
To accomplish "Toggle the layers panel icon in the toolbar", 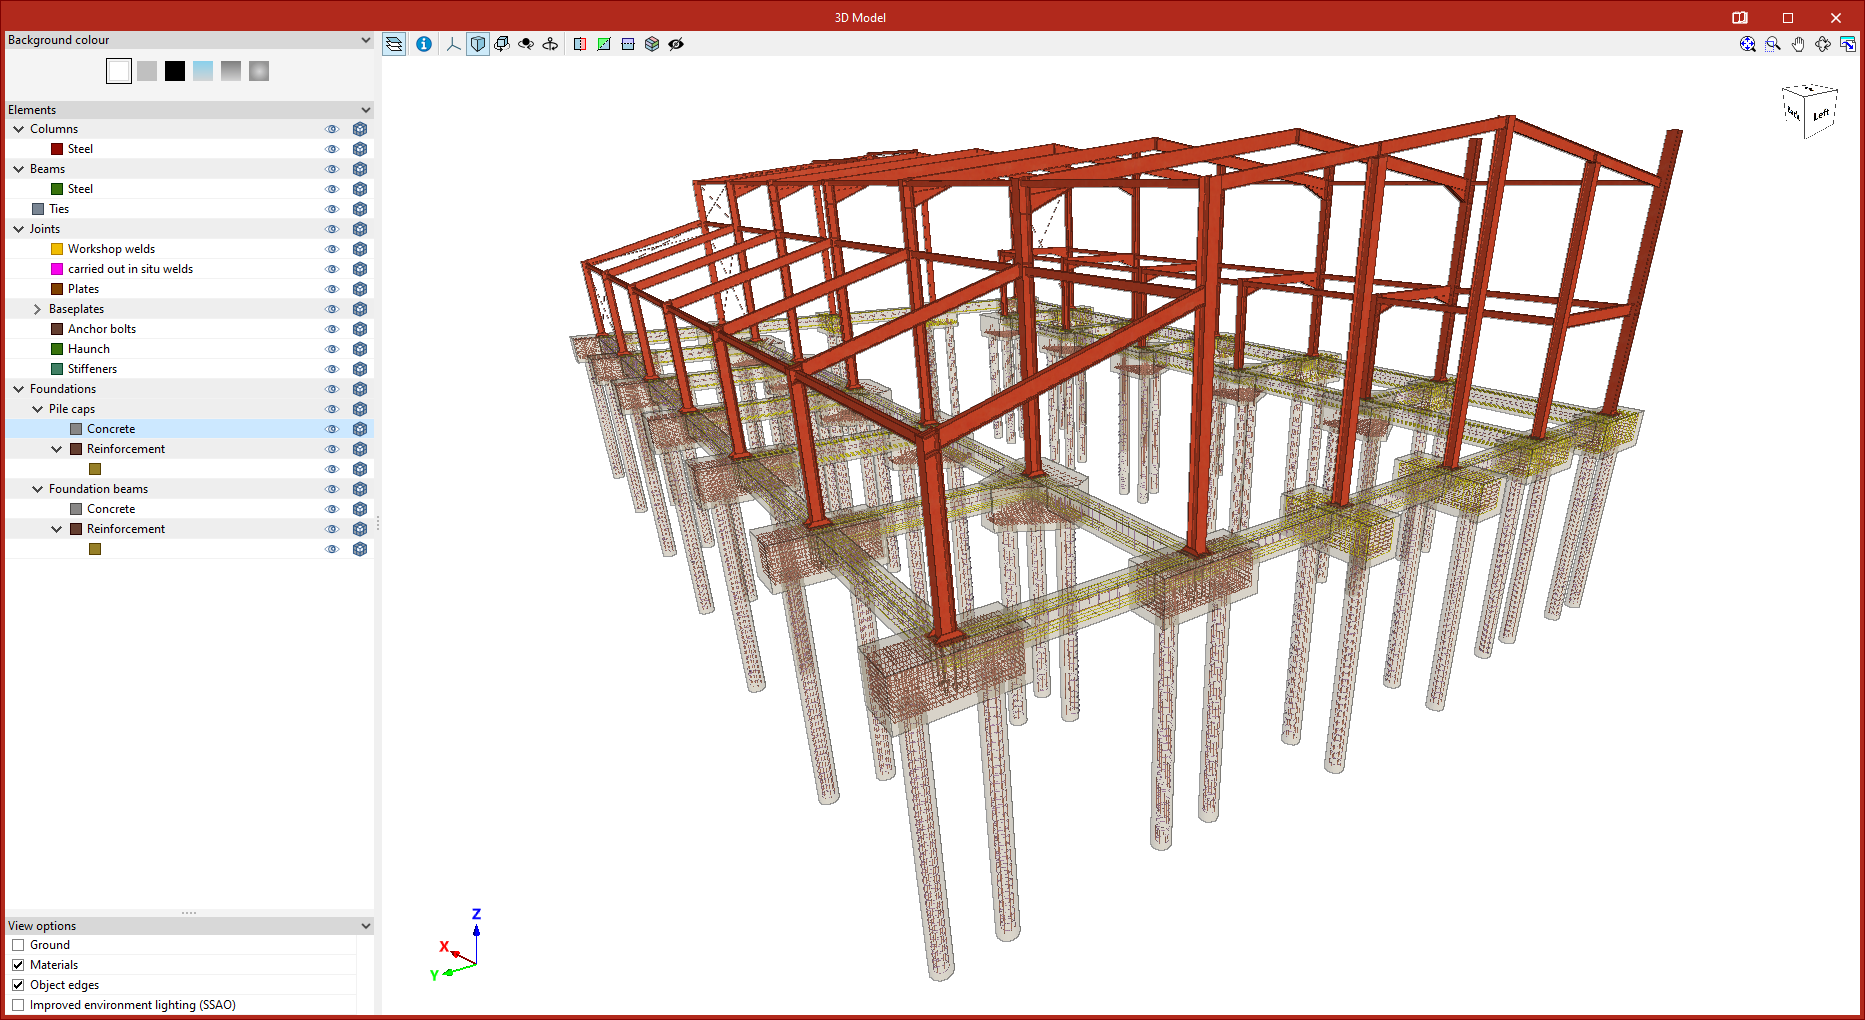I will (x=394, y=44).
